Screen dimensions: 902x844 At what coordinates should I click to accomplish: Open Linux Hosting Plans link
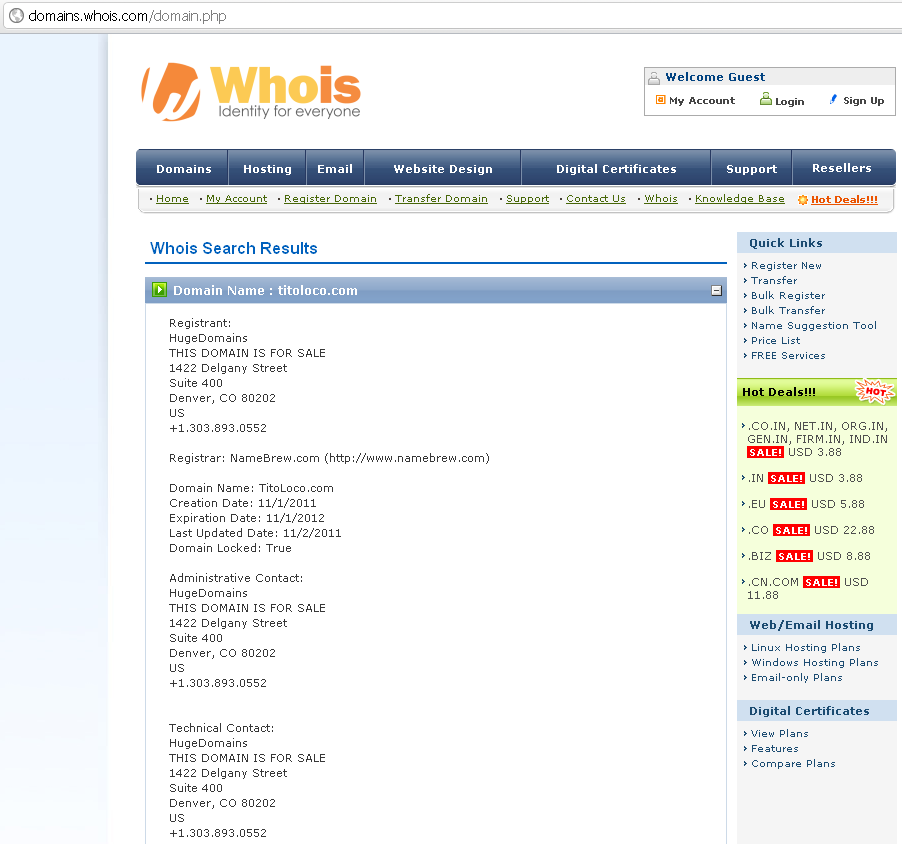805,647
